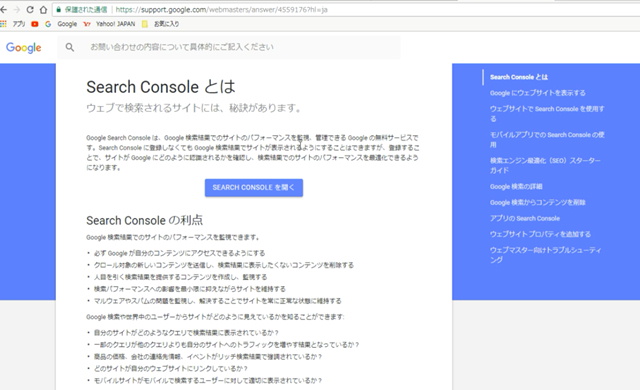Go back with the browser back arrow
The height and width of the screenshot is (390, 640).
pyautogui.click(x=3, y=9)
